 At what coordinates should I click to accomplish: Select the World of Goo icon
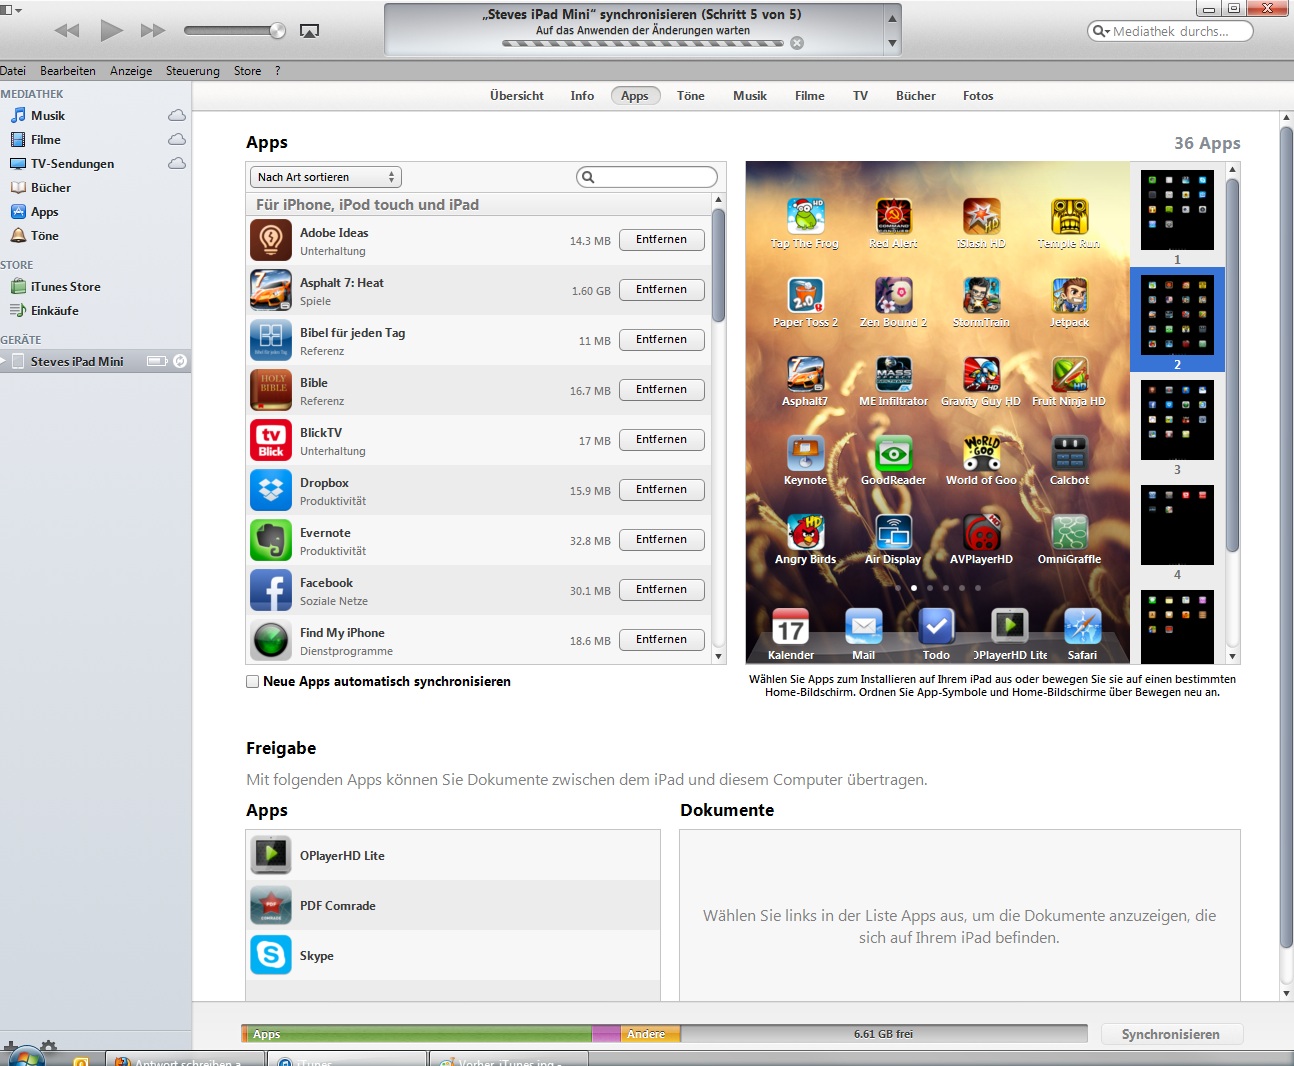coord(981,455)
